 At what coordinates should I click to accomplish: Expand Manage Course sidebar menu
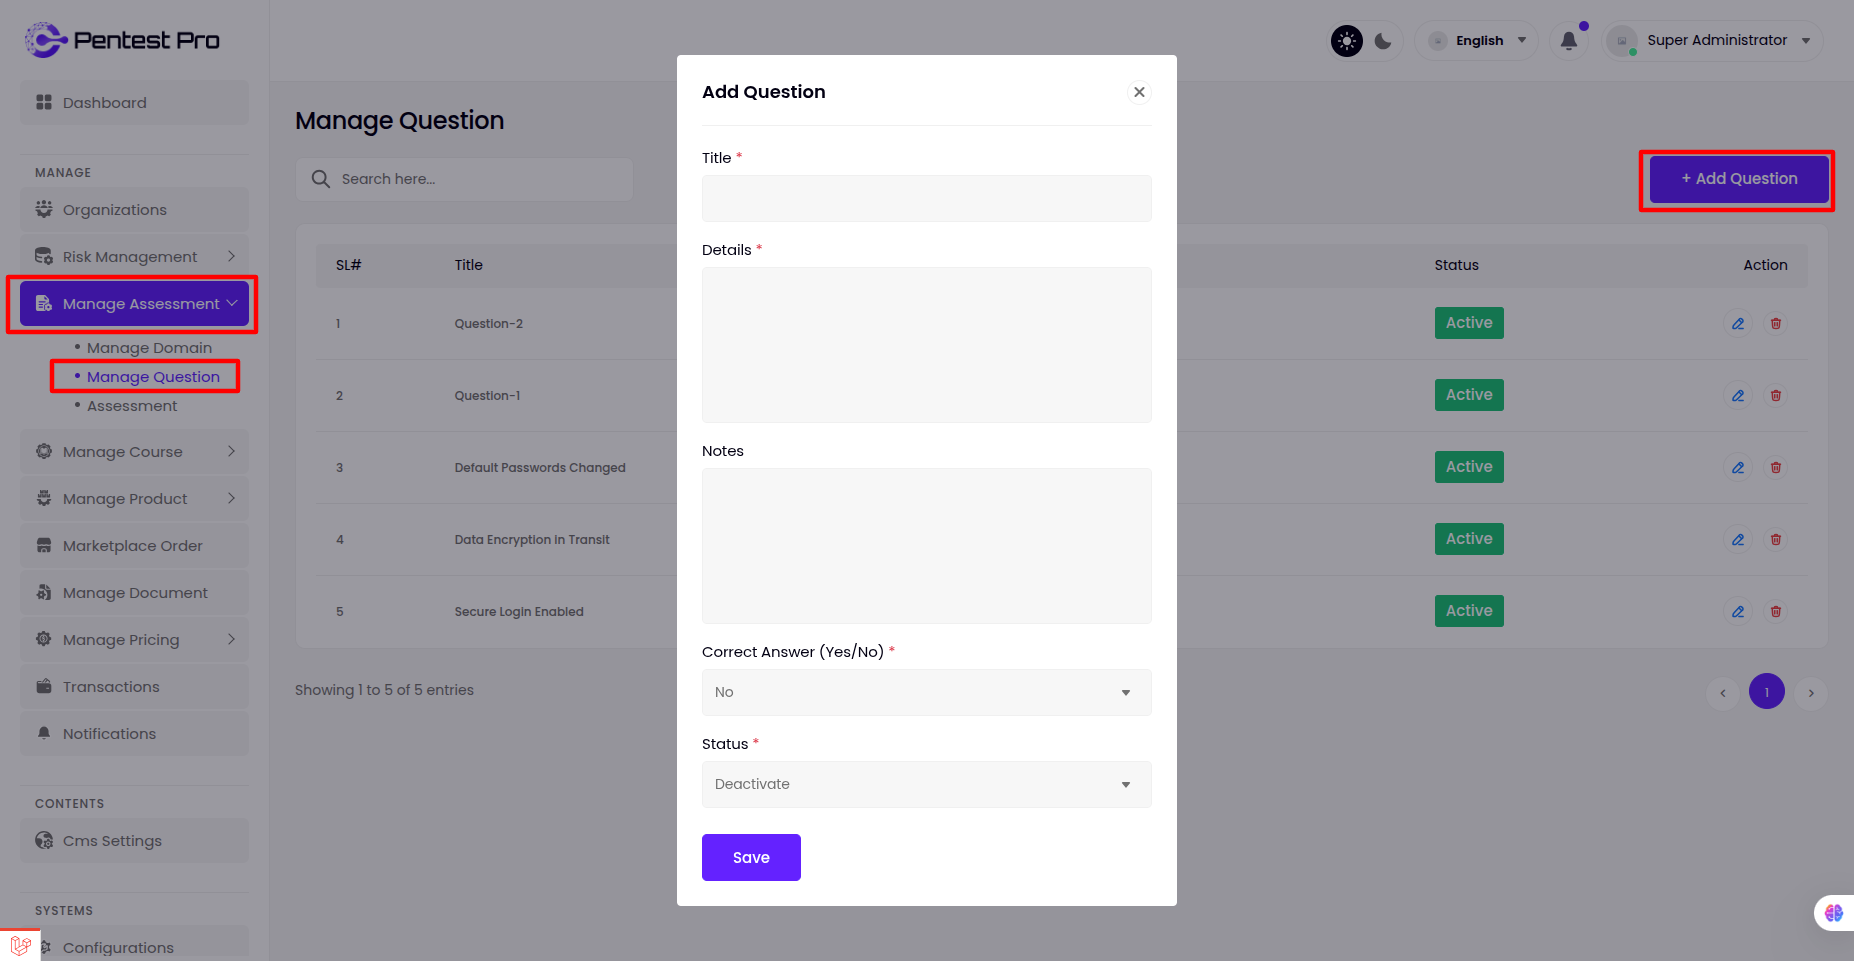tap(134, 452)
